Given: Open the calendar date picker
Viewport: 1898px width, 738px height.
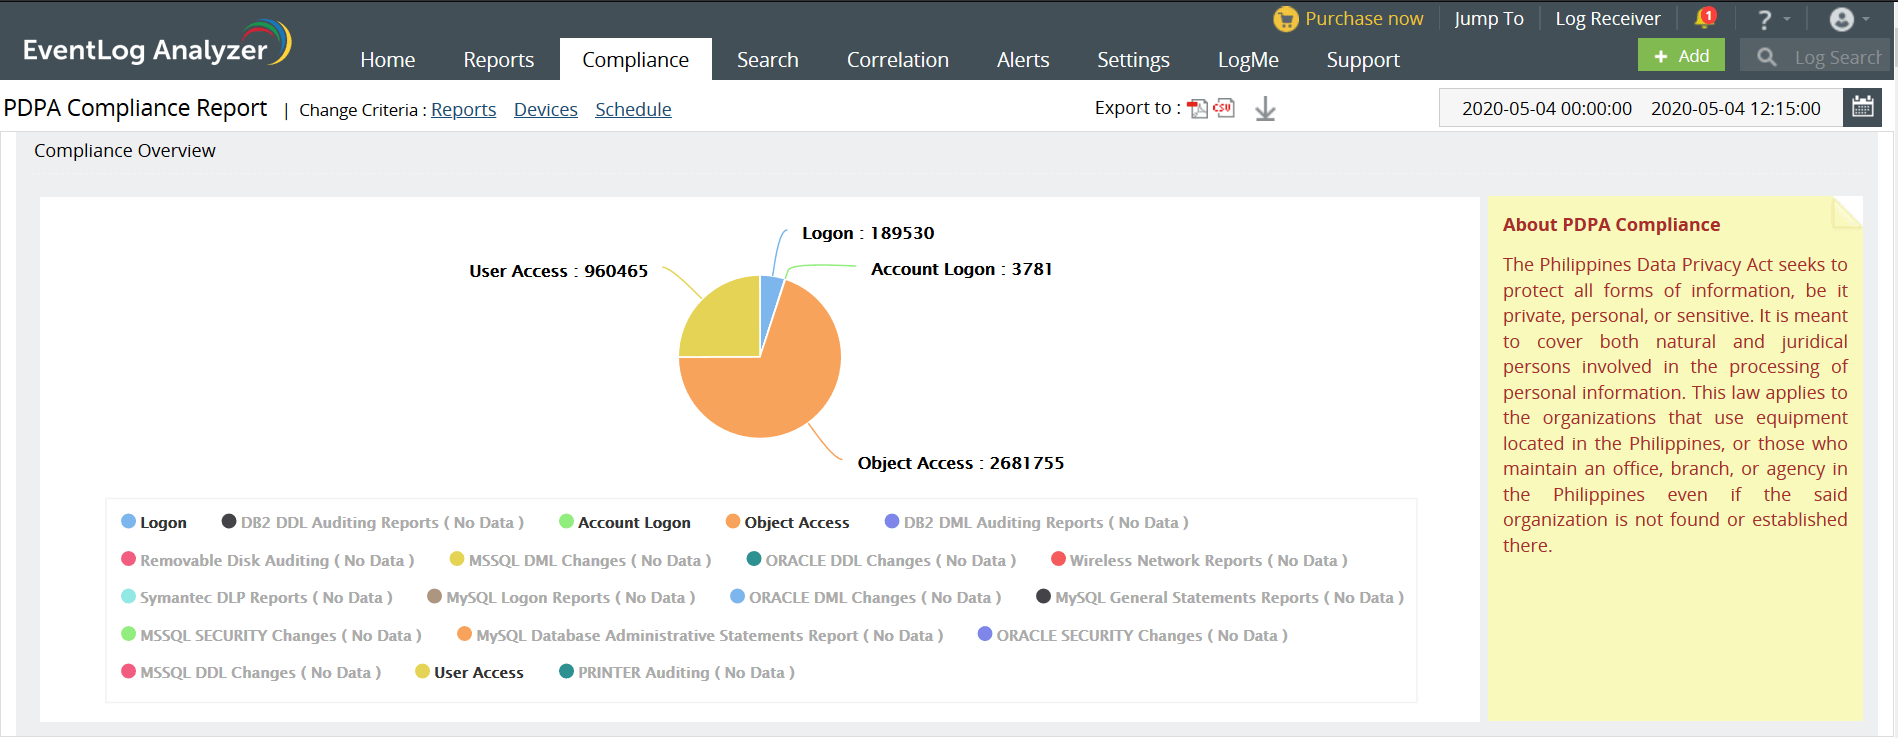Looking at the screenshot, I should (1862, 107).
